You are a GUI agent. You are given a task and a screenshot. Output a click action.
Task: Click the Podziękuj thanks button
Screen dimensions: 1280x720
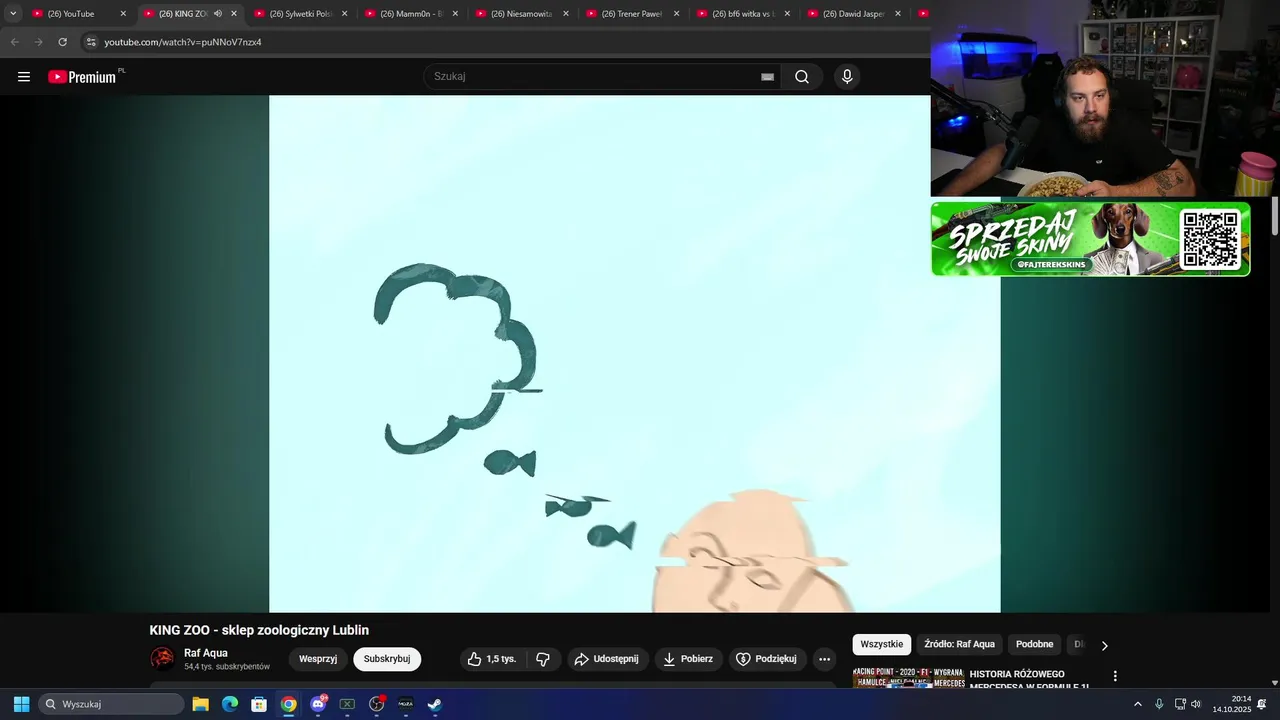point(768,659)
